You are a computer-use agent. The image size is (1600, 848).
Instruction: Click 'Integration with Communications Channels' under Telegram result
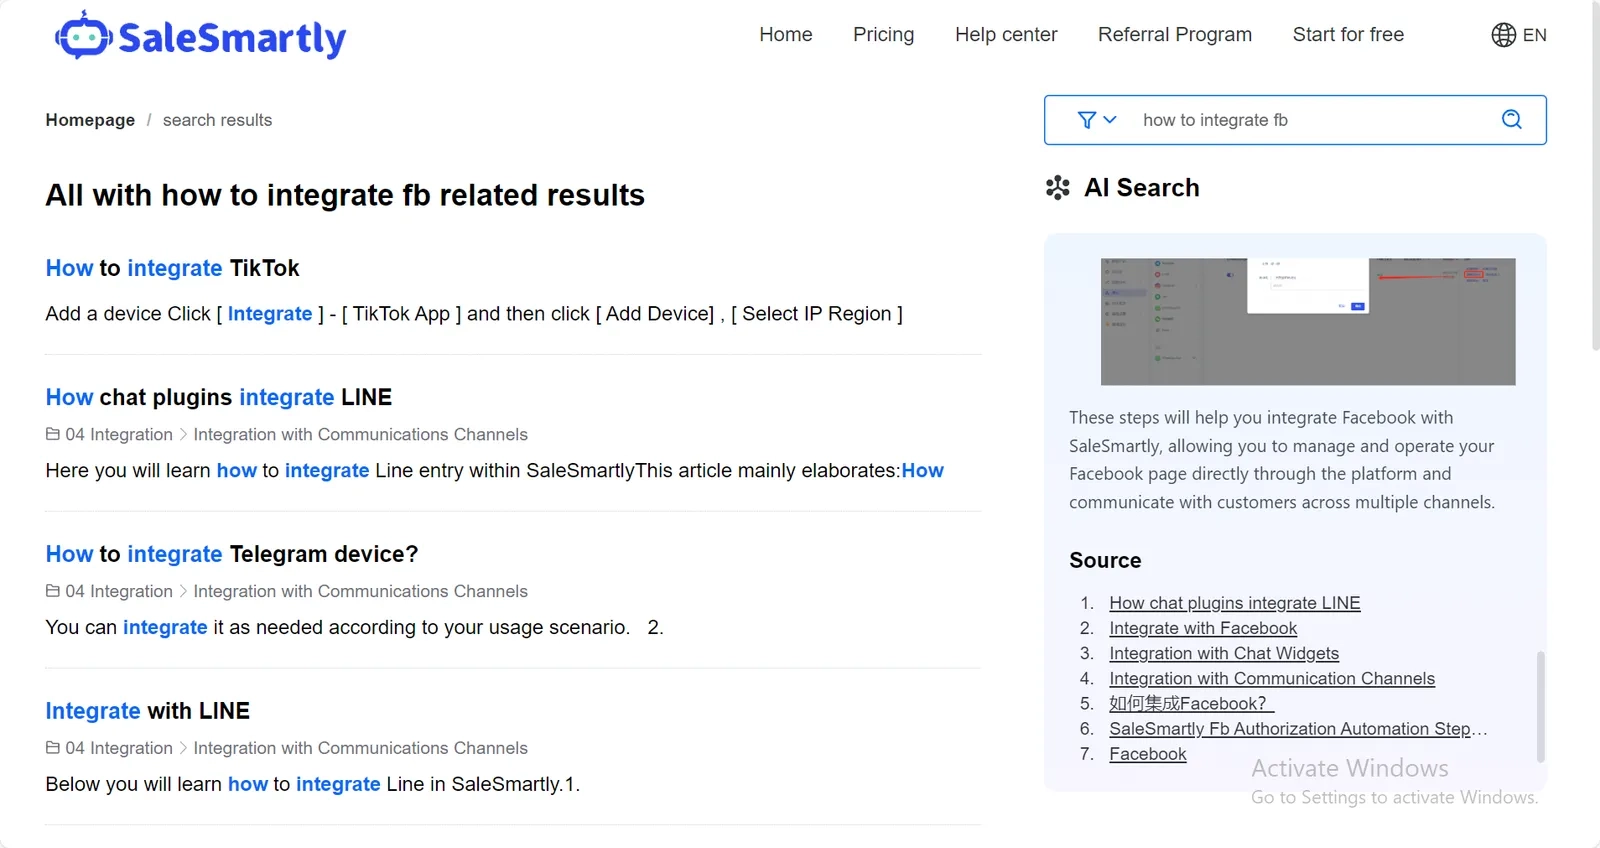(360, 591)
